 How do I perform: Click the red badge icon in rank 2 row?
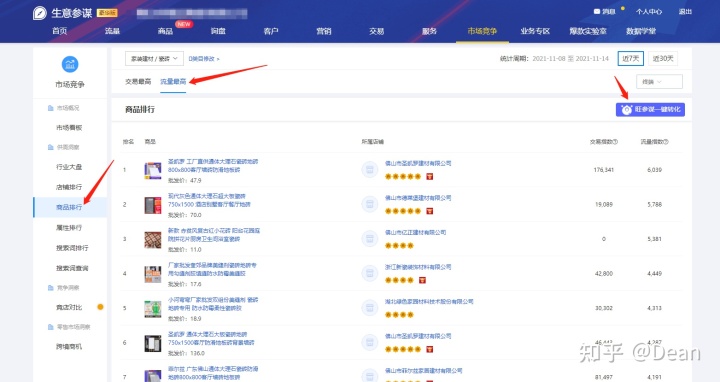click(x=430, y=211)
